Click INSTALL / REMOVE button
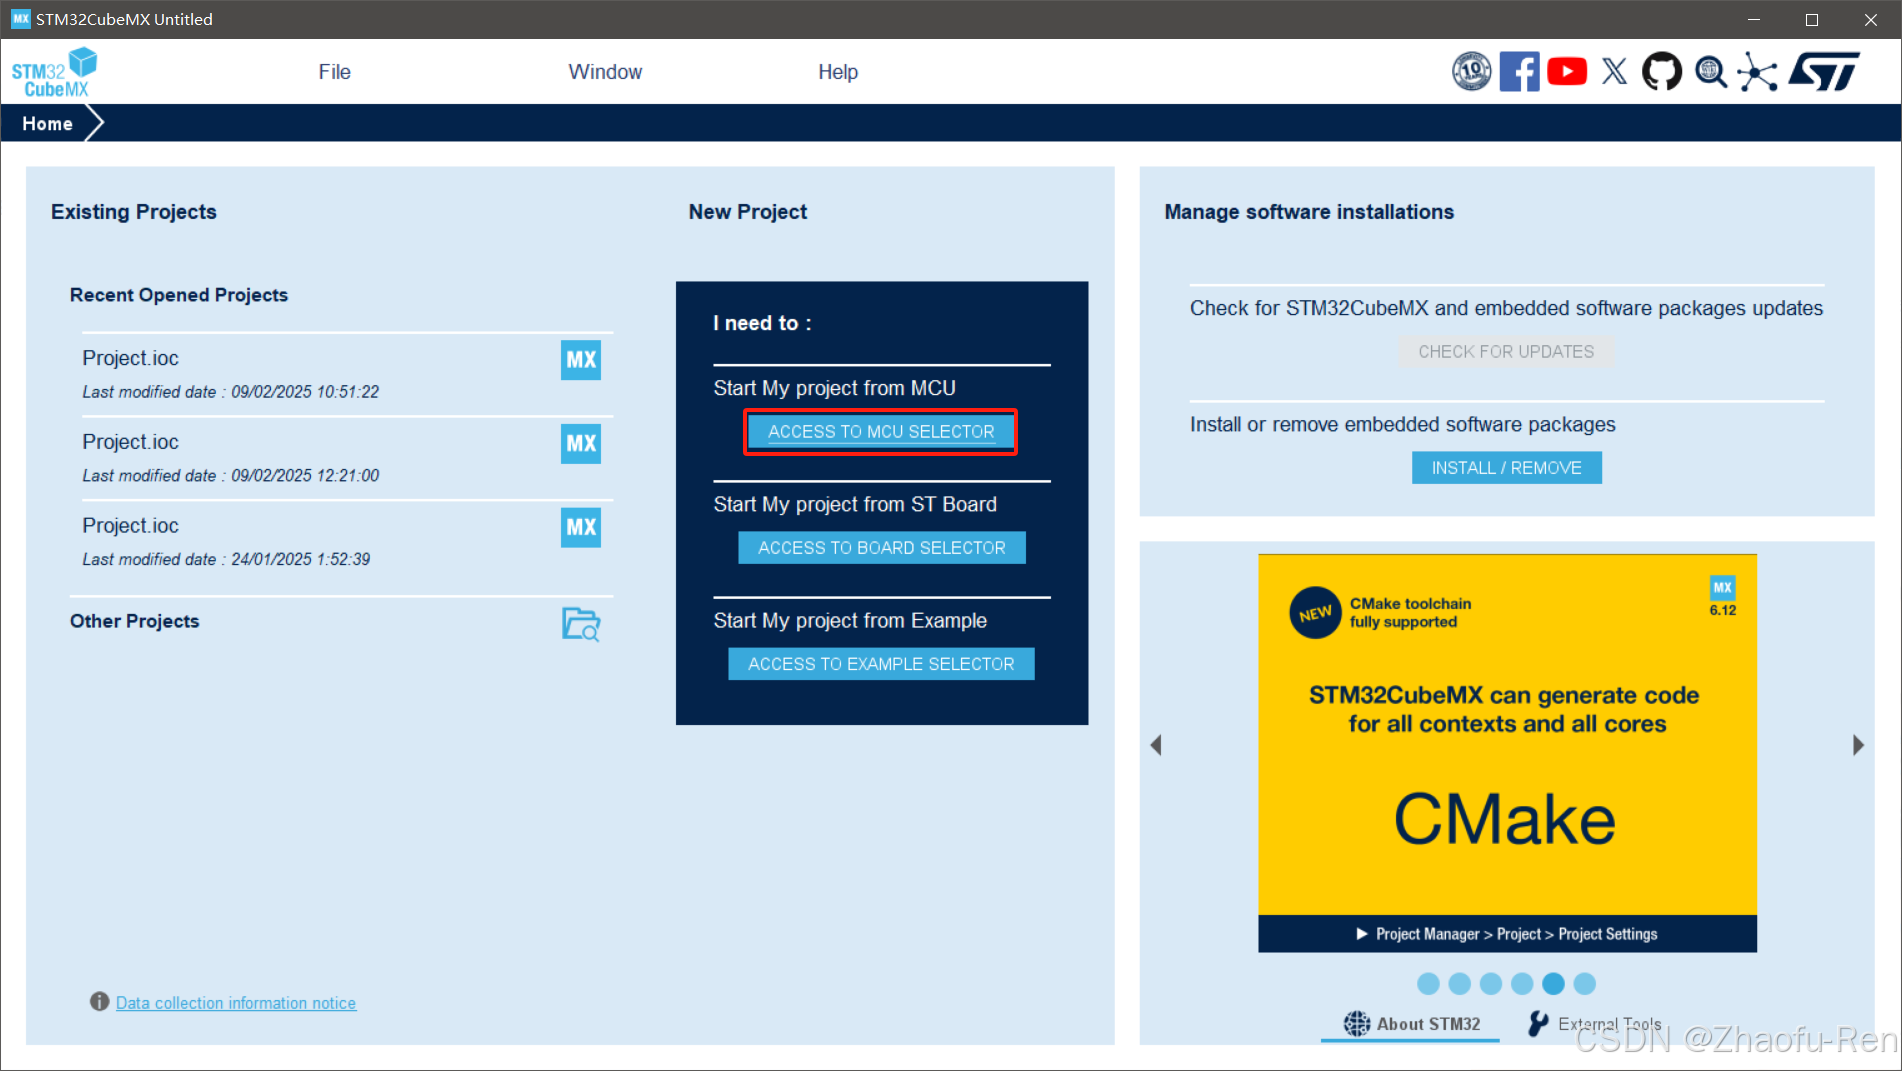The width and height of the screenshot is (1902, 1071). (x=1506, y=468)
